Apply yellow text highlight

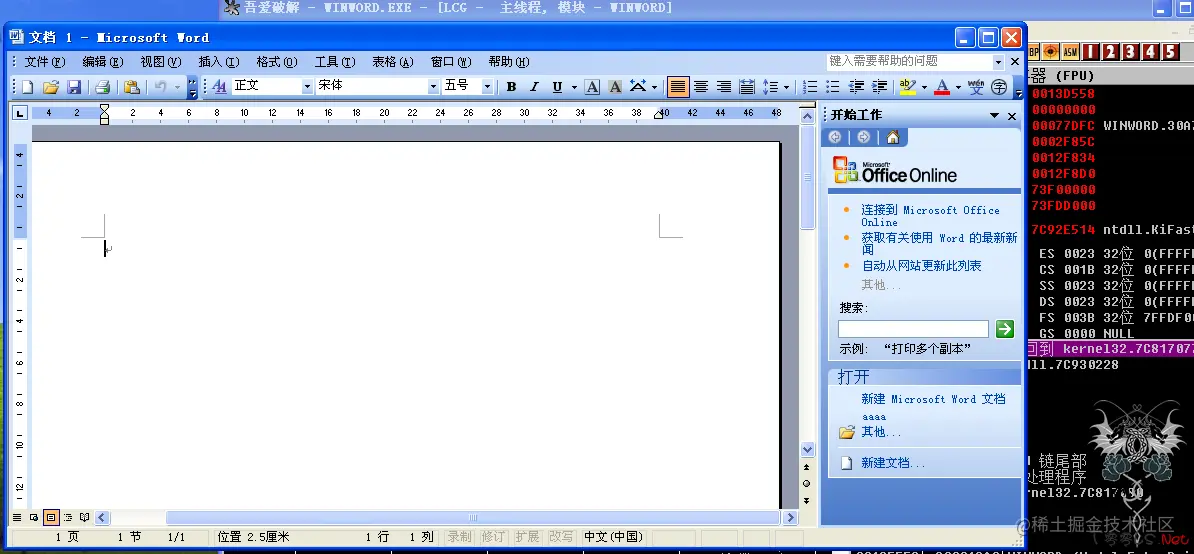coord(907,87)
